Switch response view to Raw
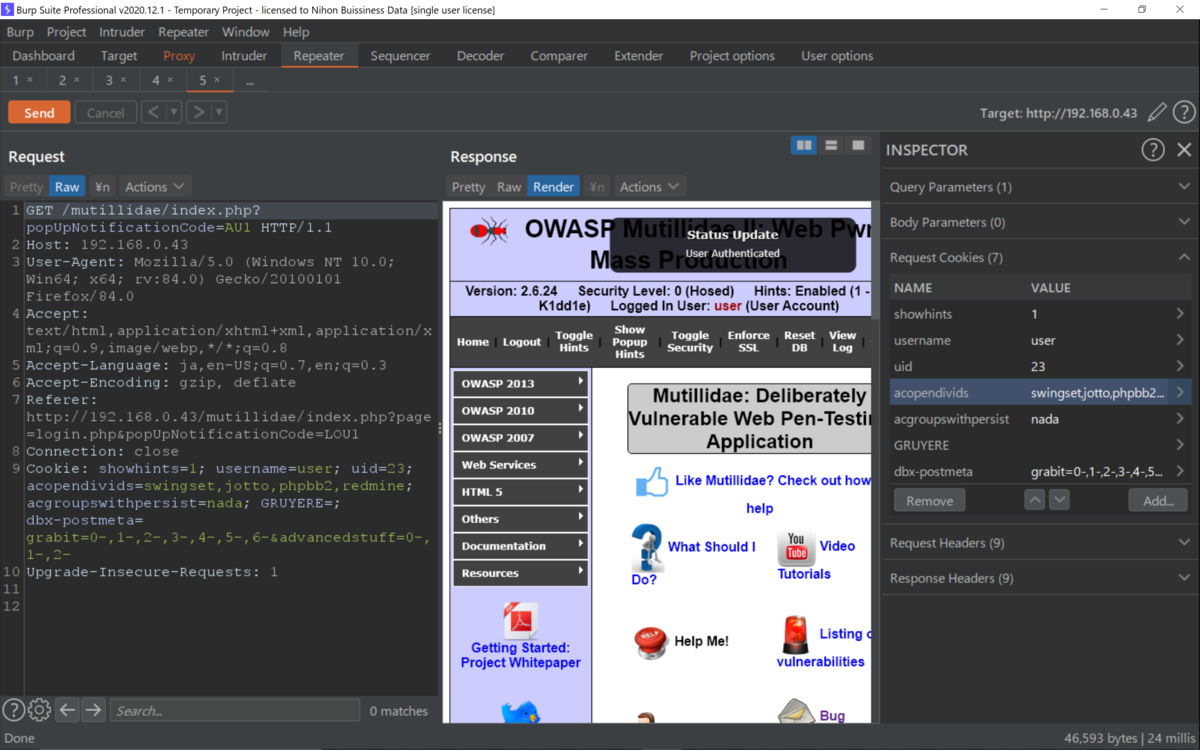 click(509, 187)
